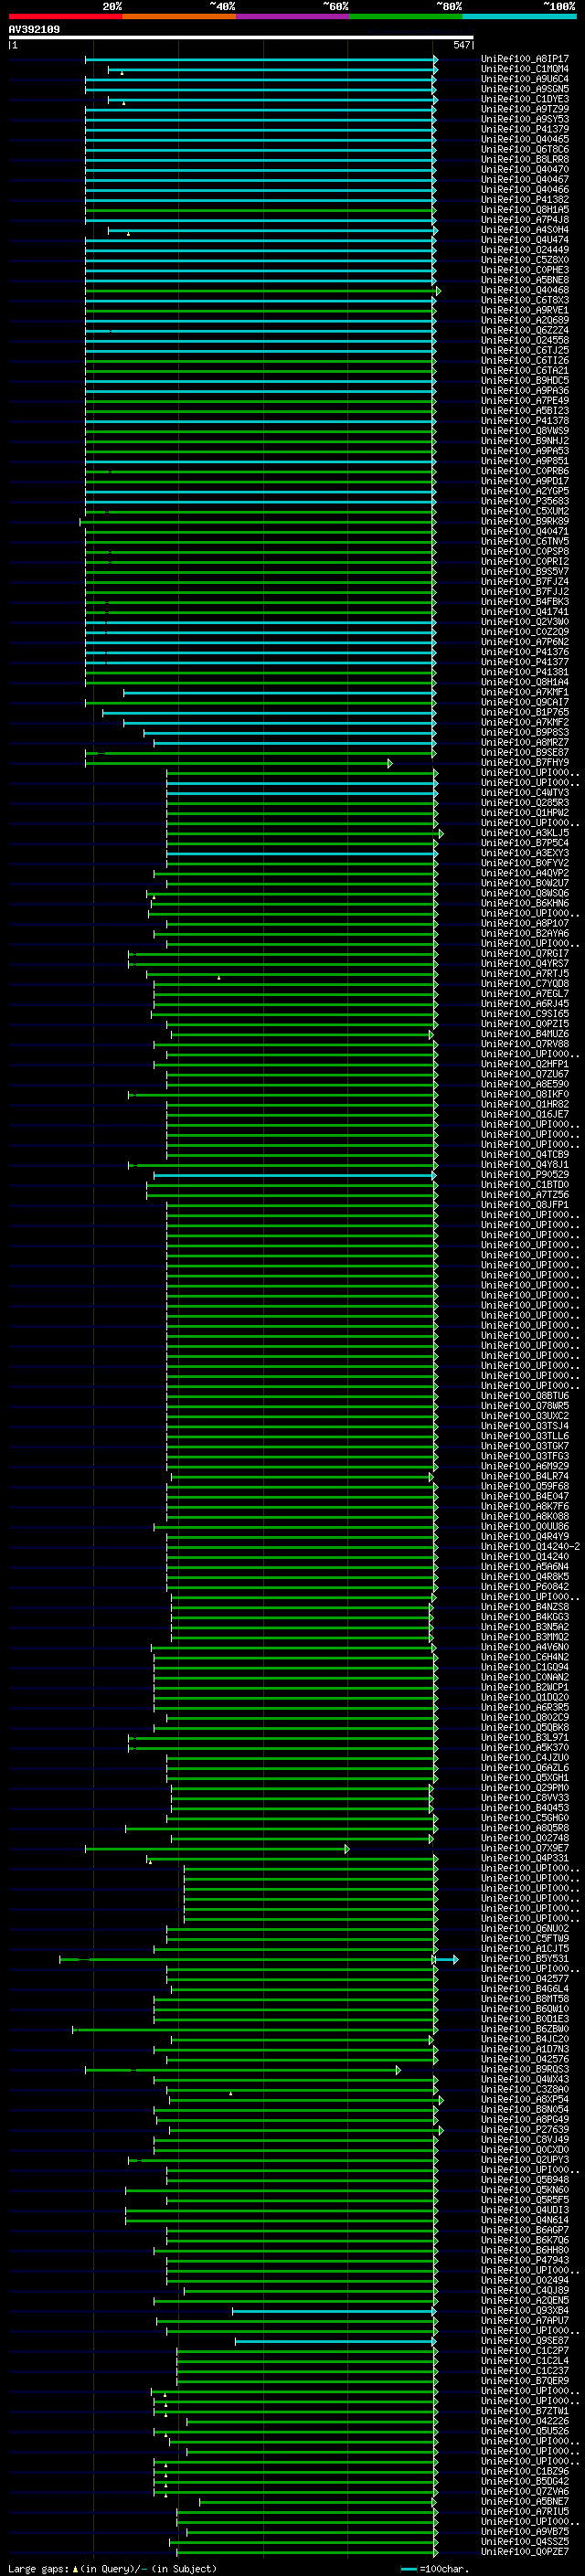
Task: Select the UniRef100_Q6Z2Z4 label
Action: 525,330
